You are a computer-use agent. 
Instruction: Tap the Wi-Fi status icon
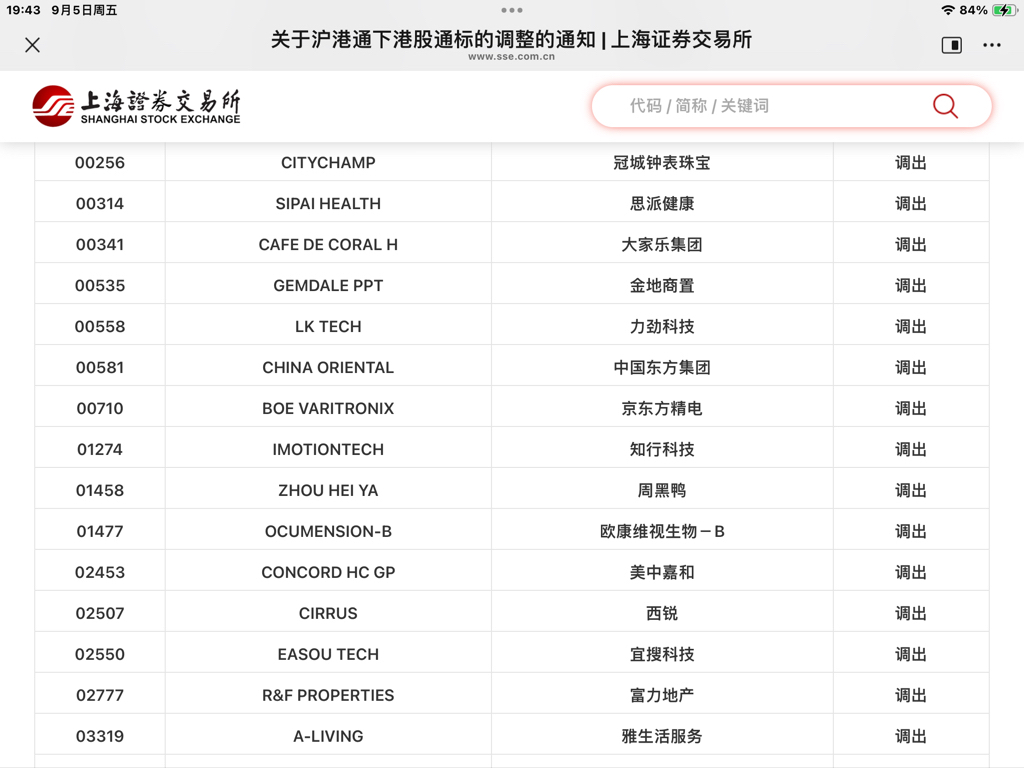click(948, 10)
